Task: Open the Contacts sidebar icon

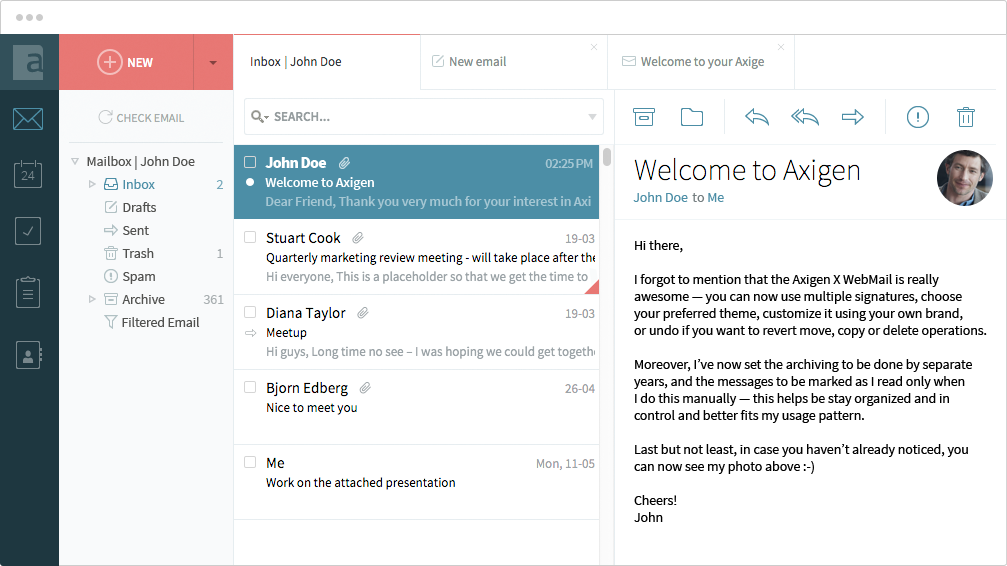Action: 28,354
